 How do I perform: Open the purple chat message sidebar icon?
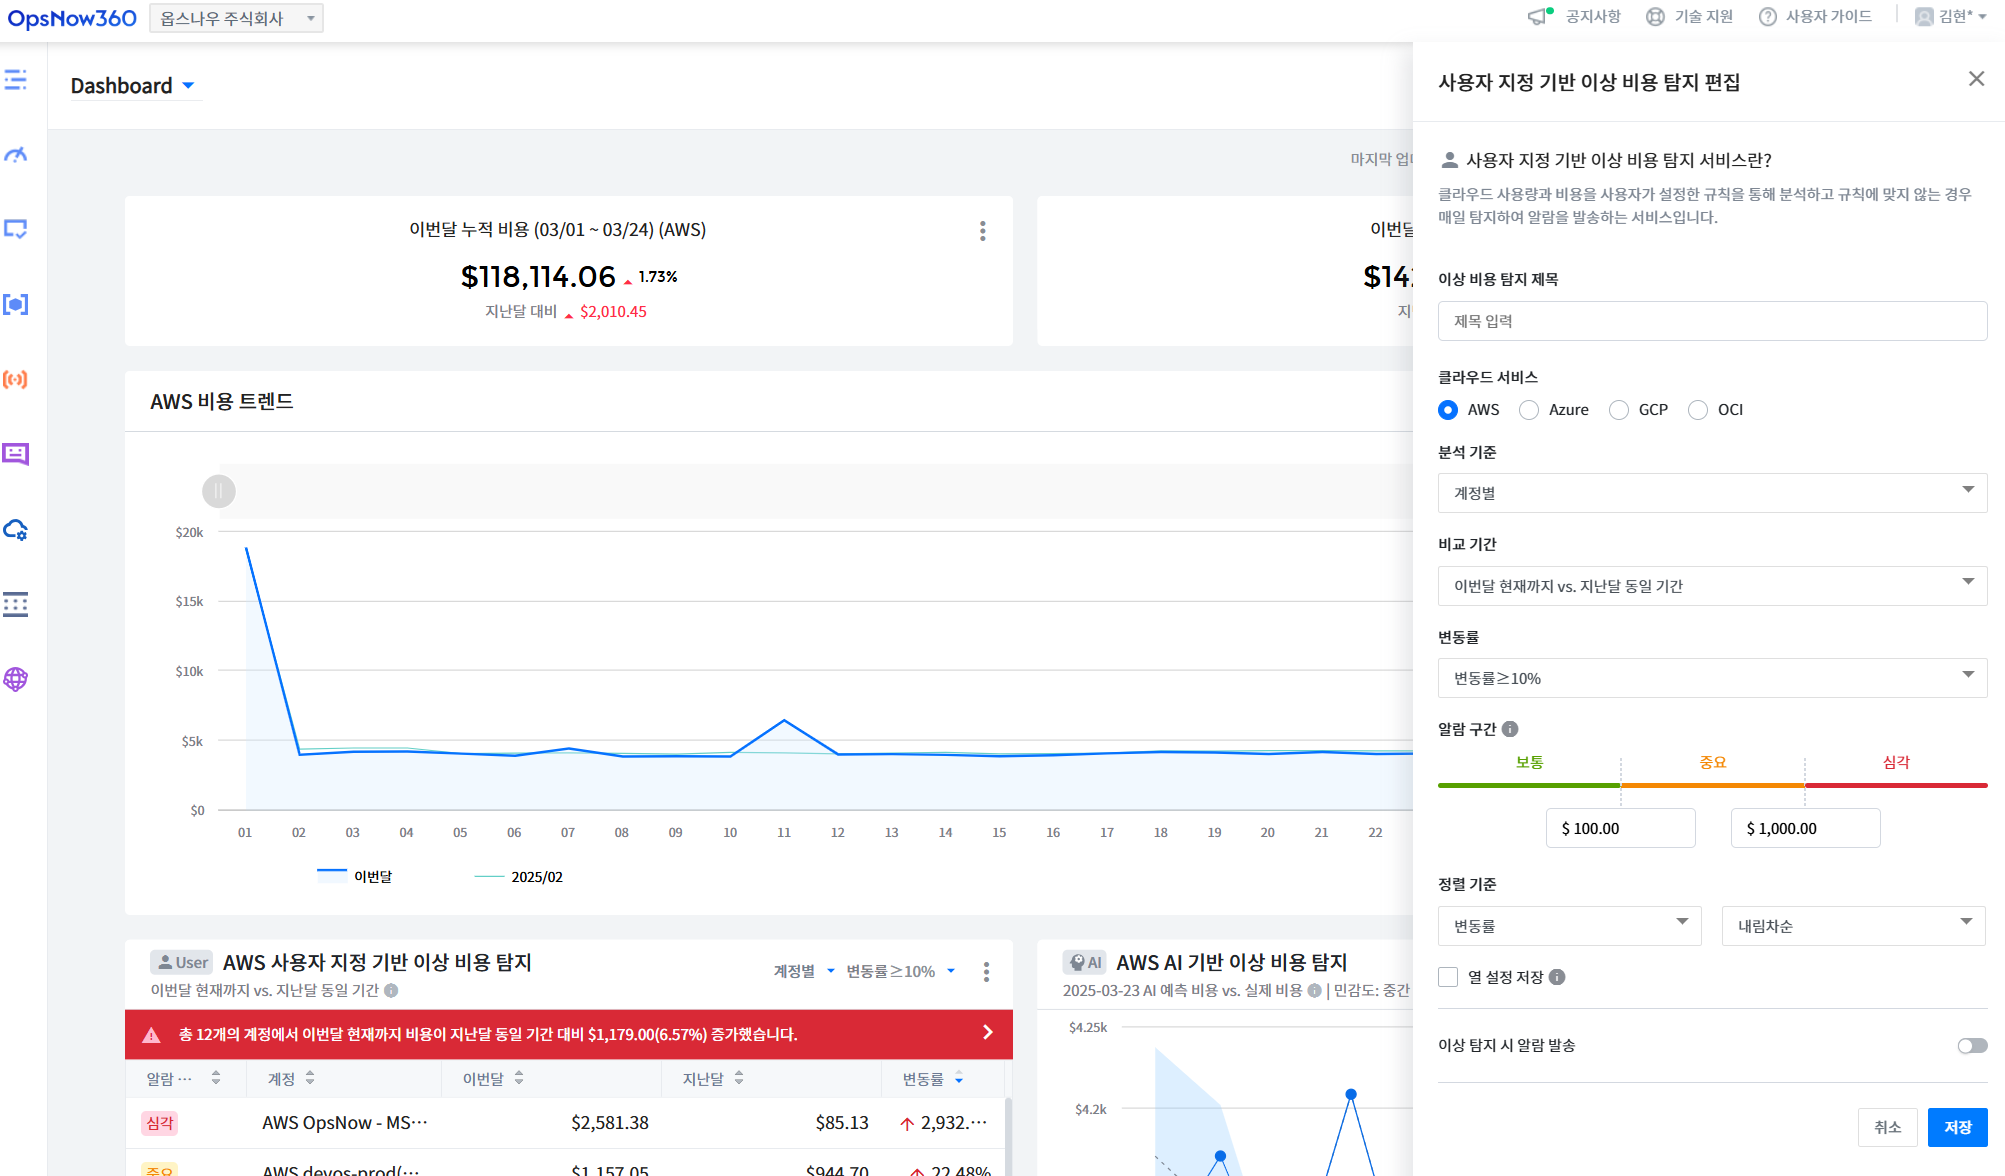(15, 455)
